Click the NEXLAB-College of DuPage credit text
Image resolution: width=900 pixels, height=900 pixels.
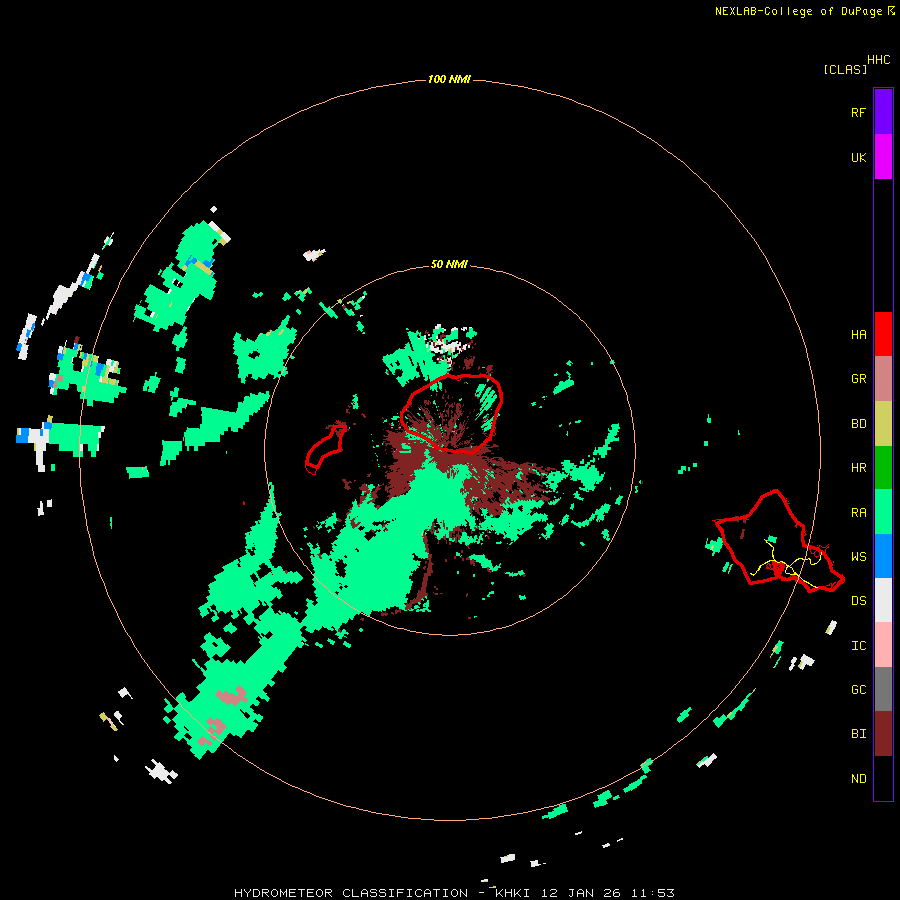(x=798, y=11)
